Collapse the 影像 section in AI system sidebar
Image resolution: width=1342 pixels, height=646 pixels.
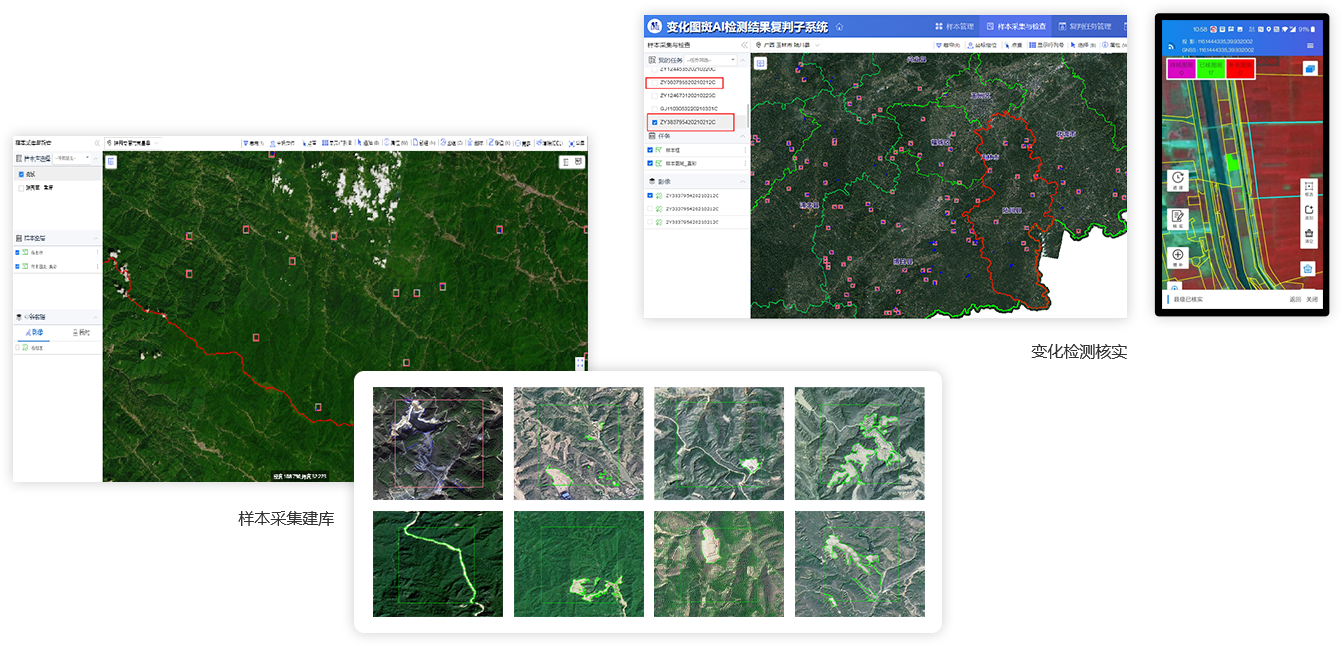741,181
